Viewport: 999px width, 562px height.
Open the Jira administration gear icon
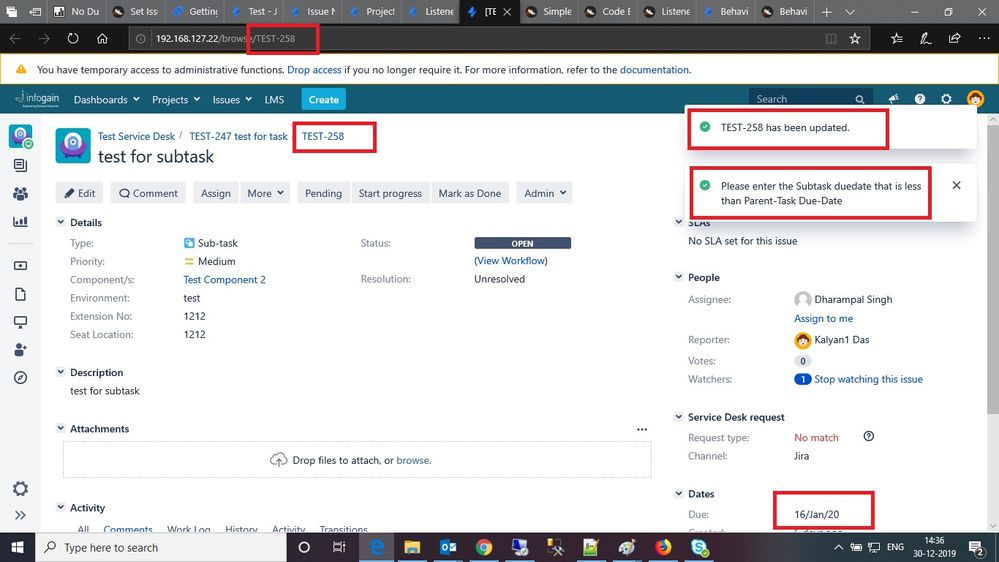coord(946,99)
